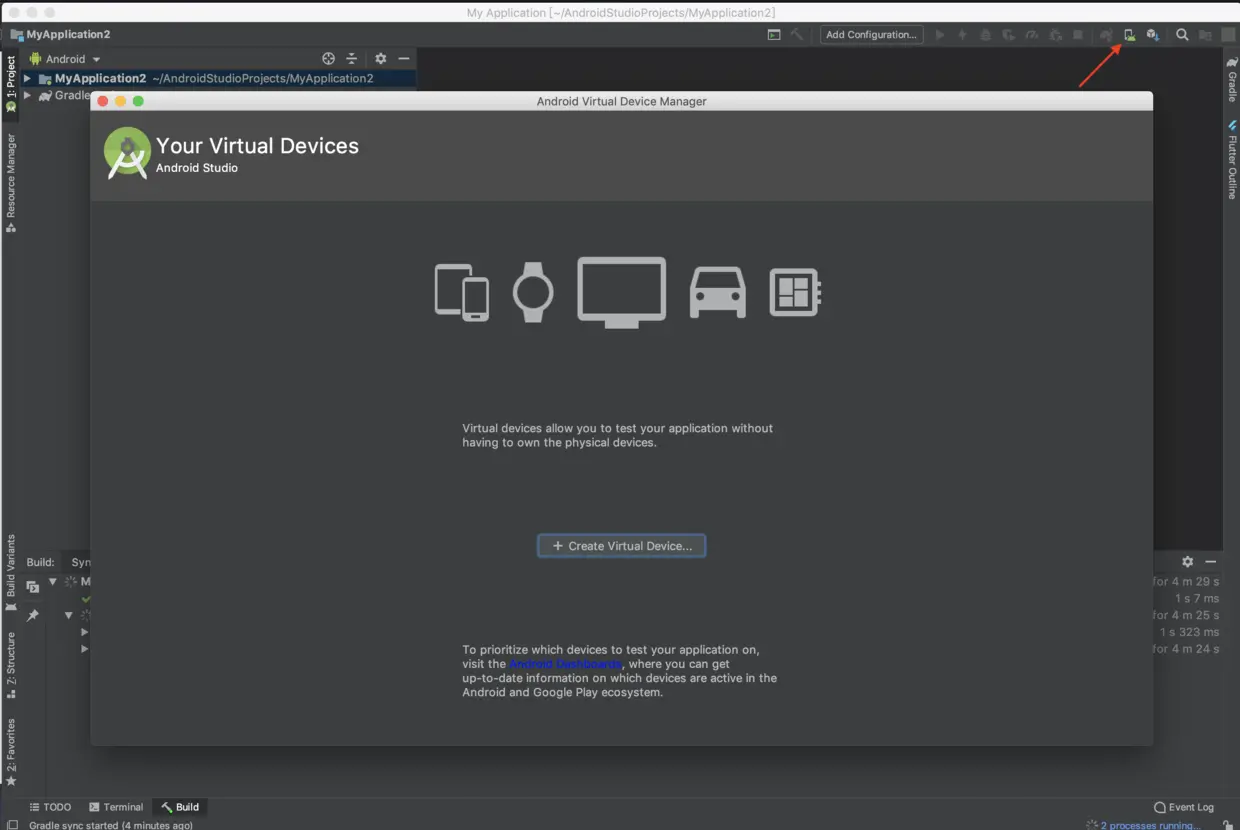Click the Debug app bug icon
The image size is (1240, 830).
985,35
